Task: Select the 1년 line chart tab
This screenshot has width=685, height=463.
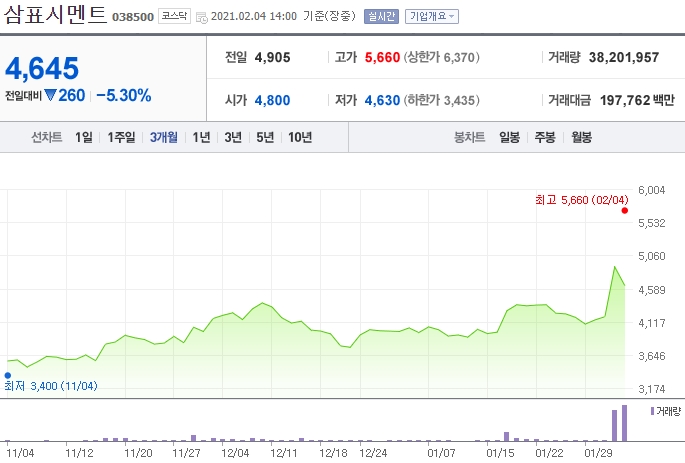Action: pos(201,137)
